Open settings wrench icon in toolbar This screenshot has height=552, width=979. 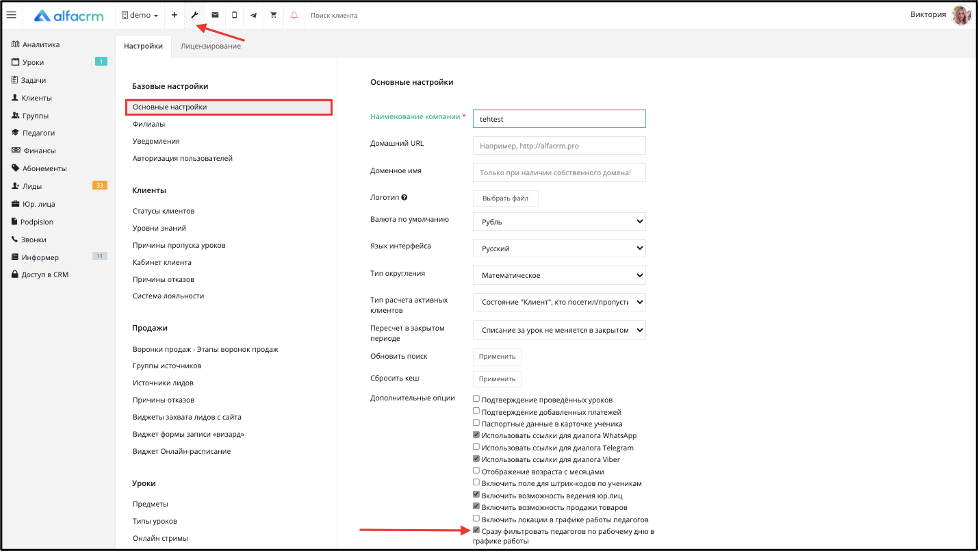click(x=195, y=15)
